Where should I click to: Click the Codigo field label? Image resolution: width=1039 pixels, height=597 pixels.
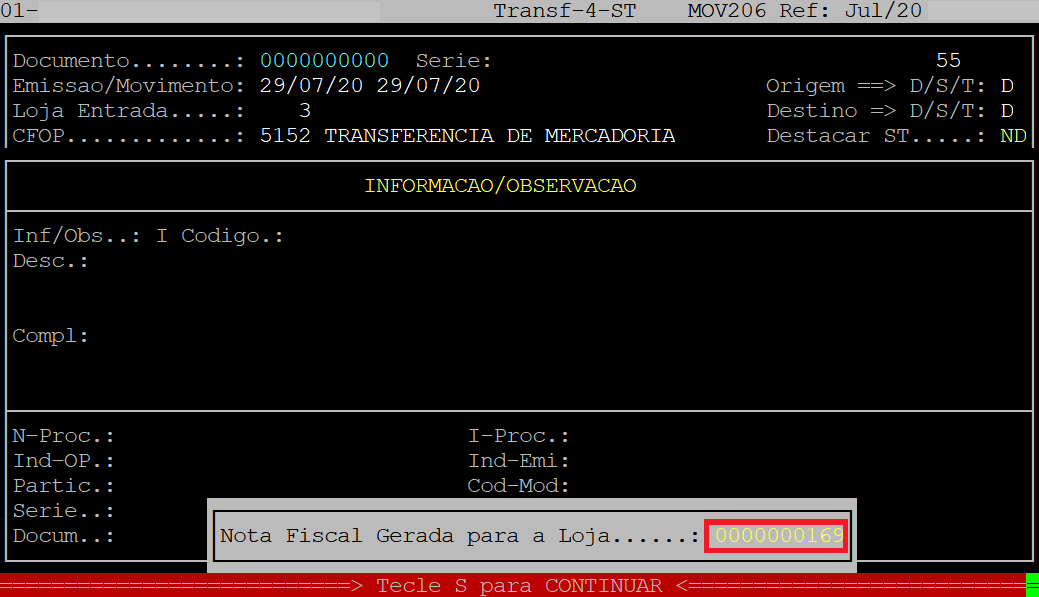232,236
